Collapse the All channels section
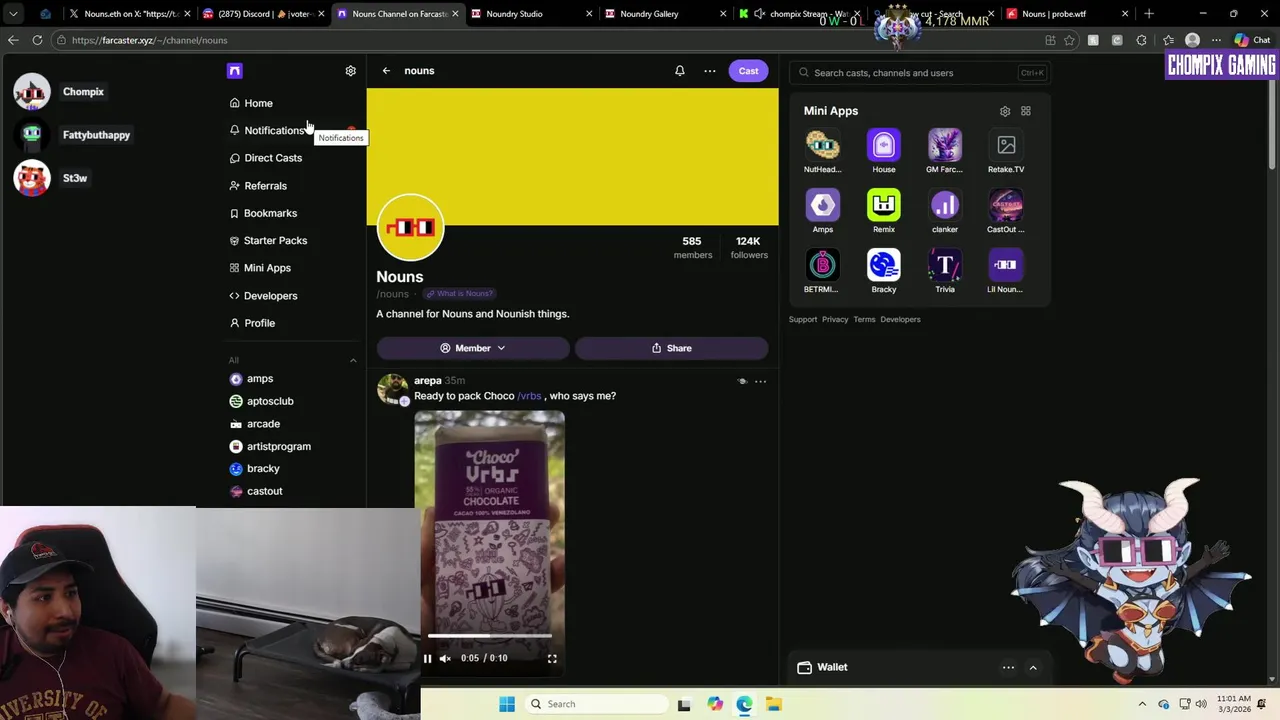1280x720 pixels. click(x=352, y=360)
